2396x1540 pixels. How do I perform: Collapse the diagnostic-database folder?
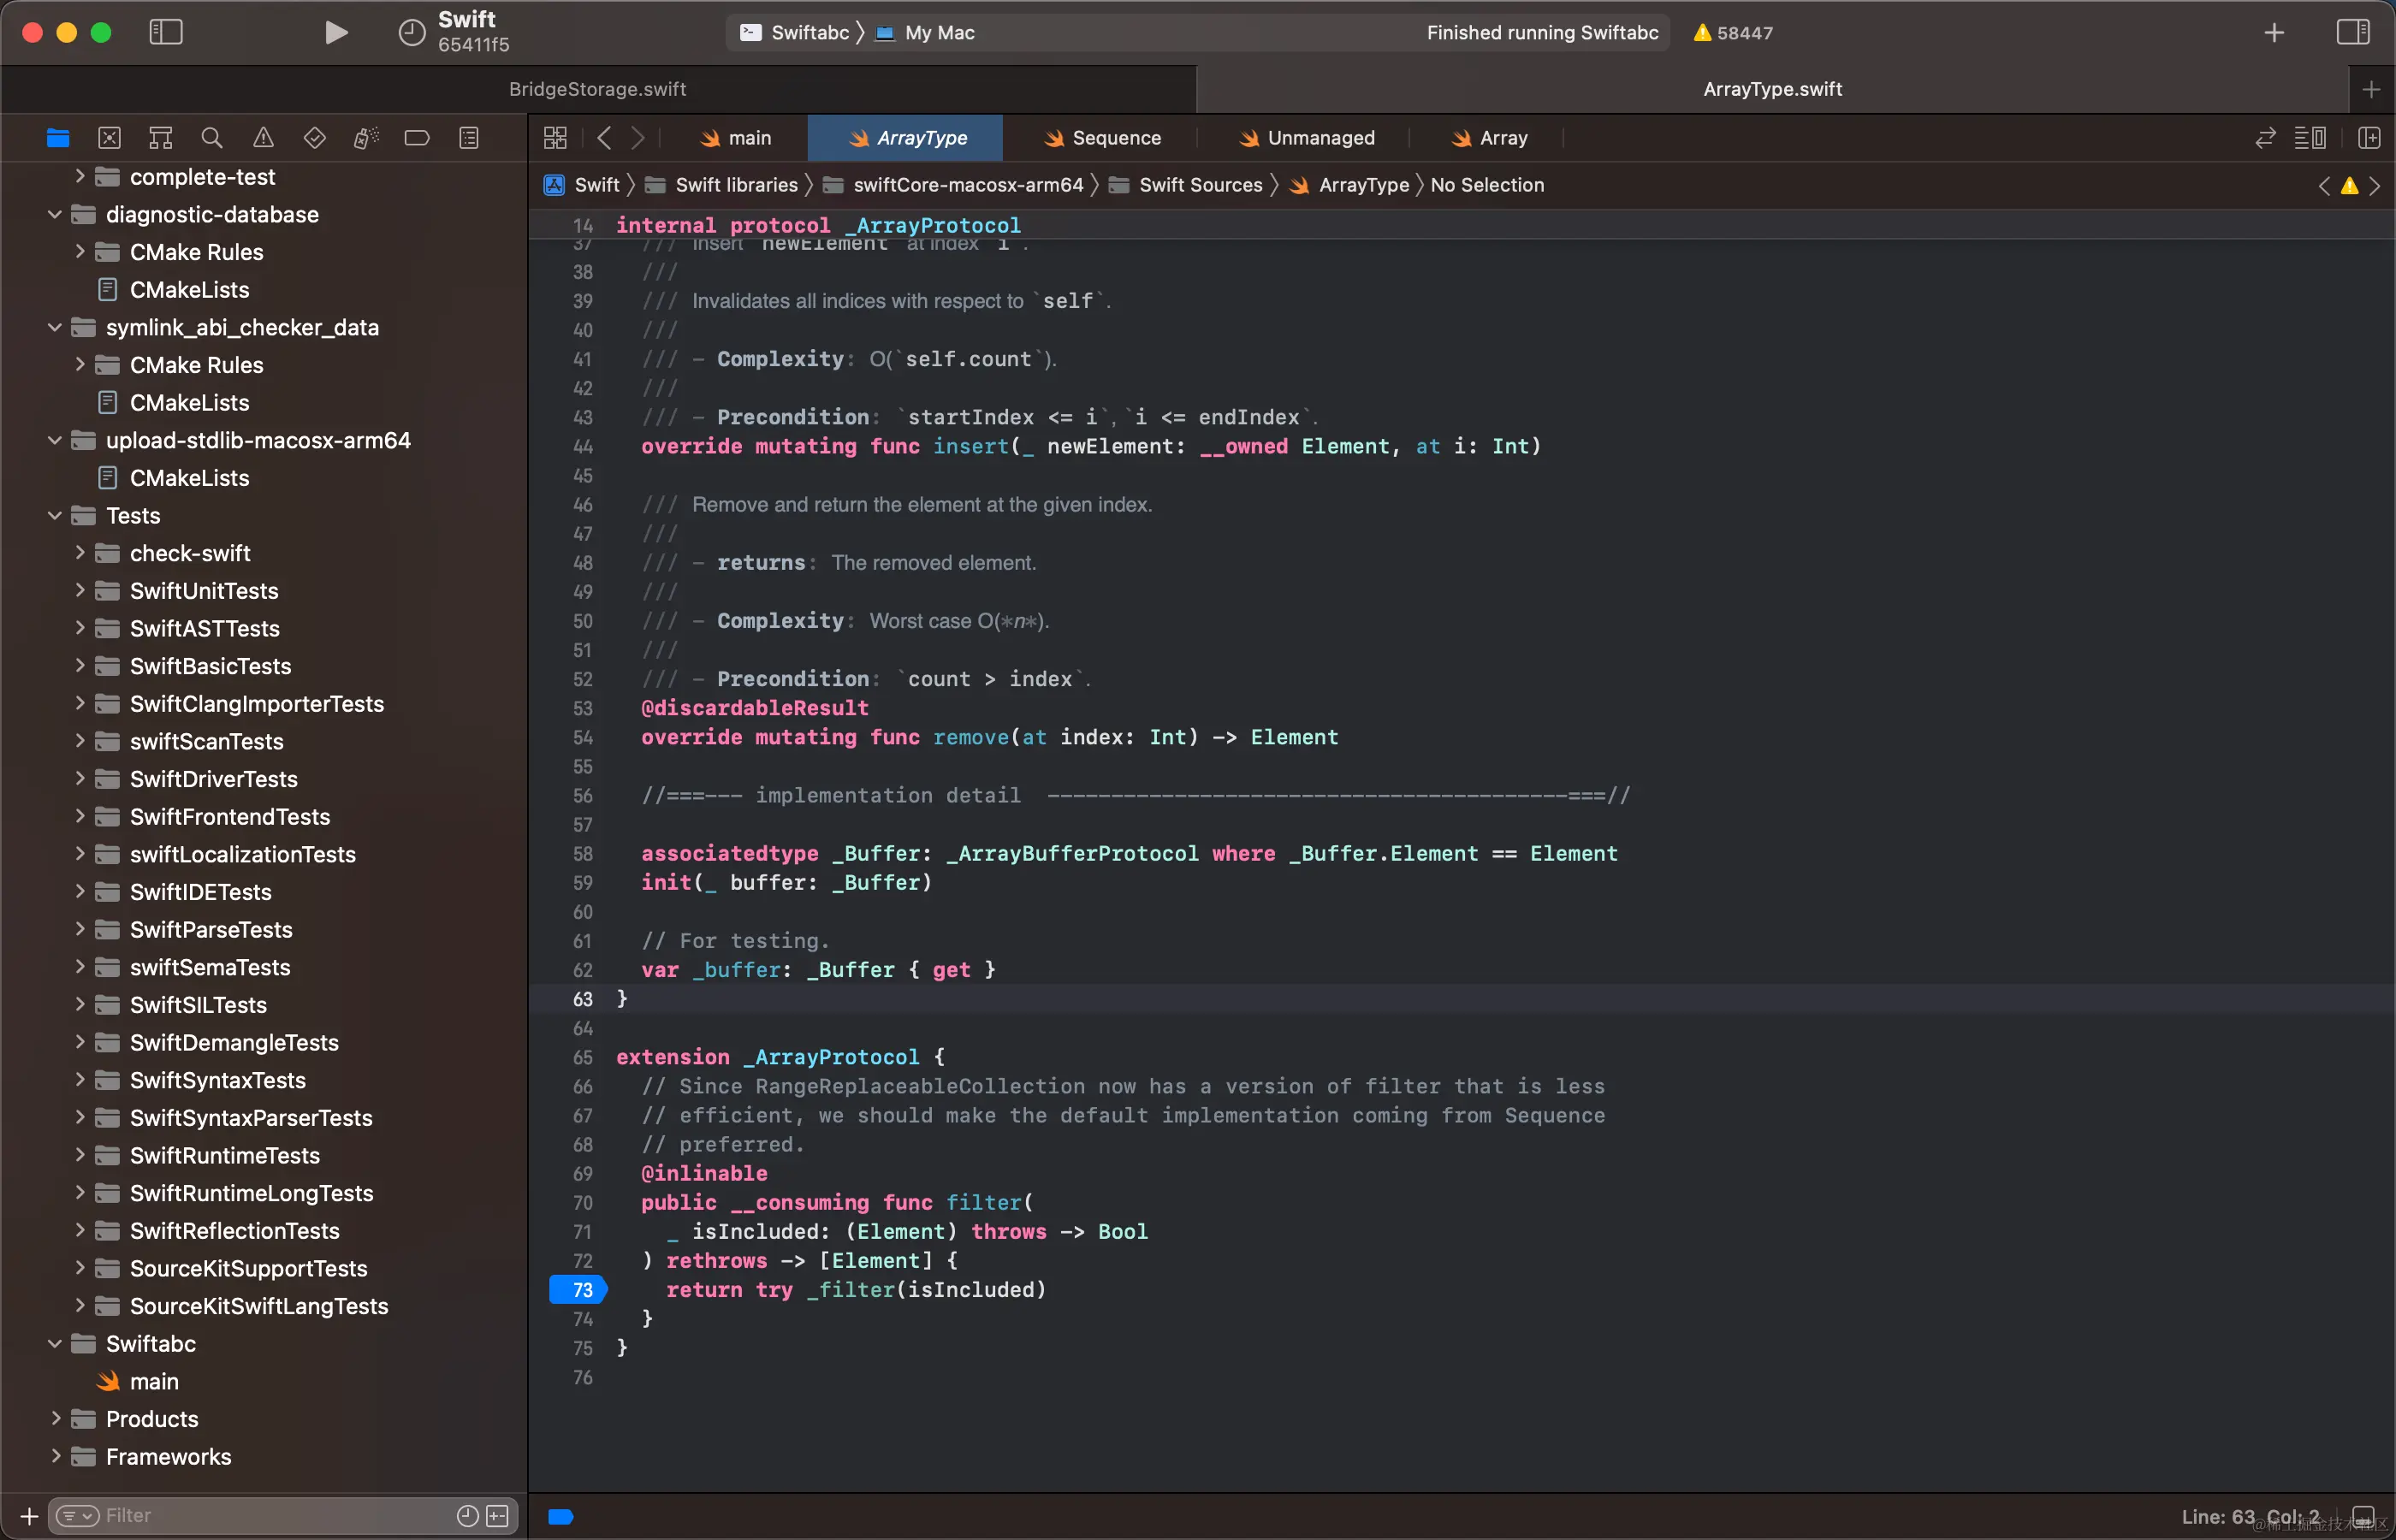coord(55,214)
